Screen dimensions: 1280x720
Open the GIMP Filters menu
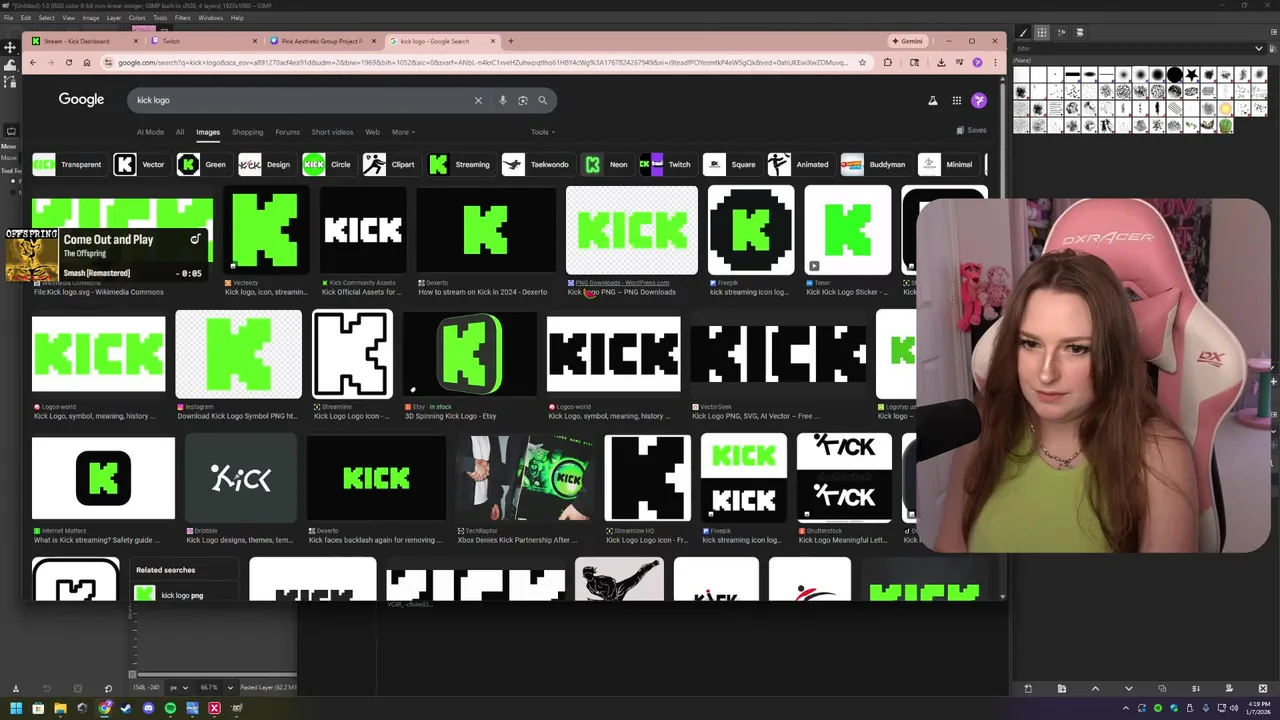click(x=183, y=18)
